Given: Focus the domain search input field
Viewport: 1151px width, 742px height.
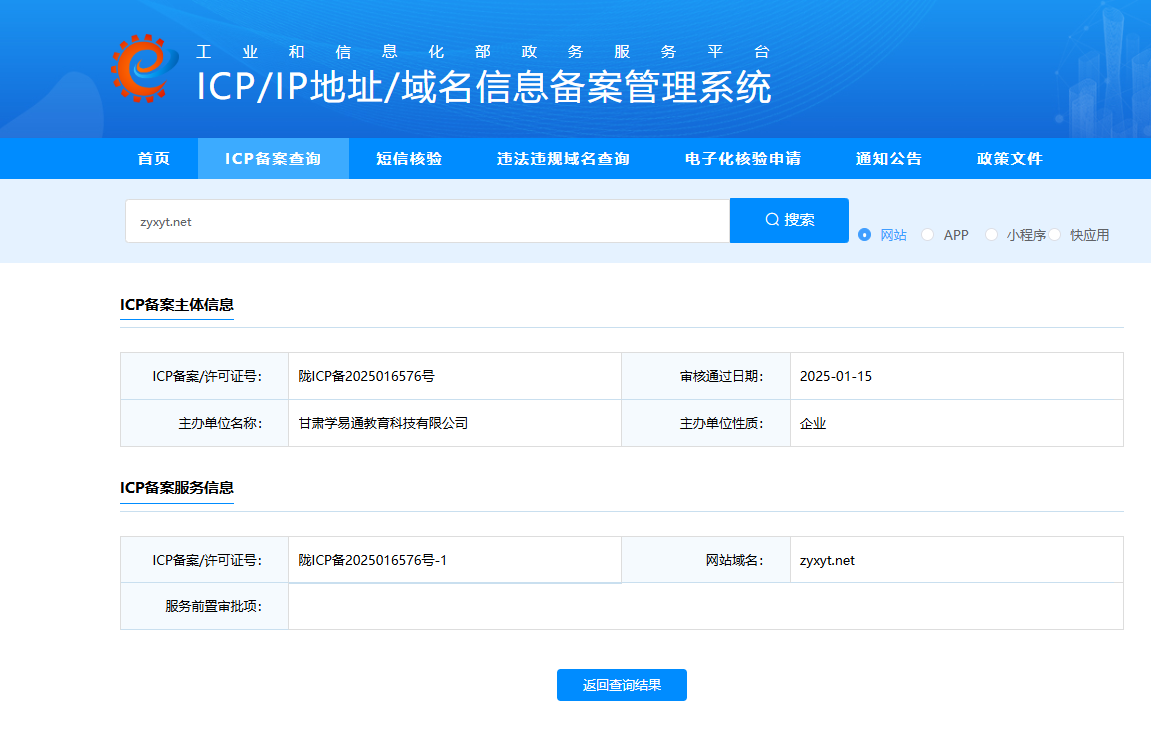Looking at the screenshot, I should pos(427,221).
